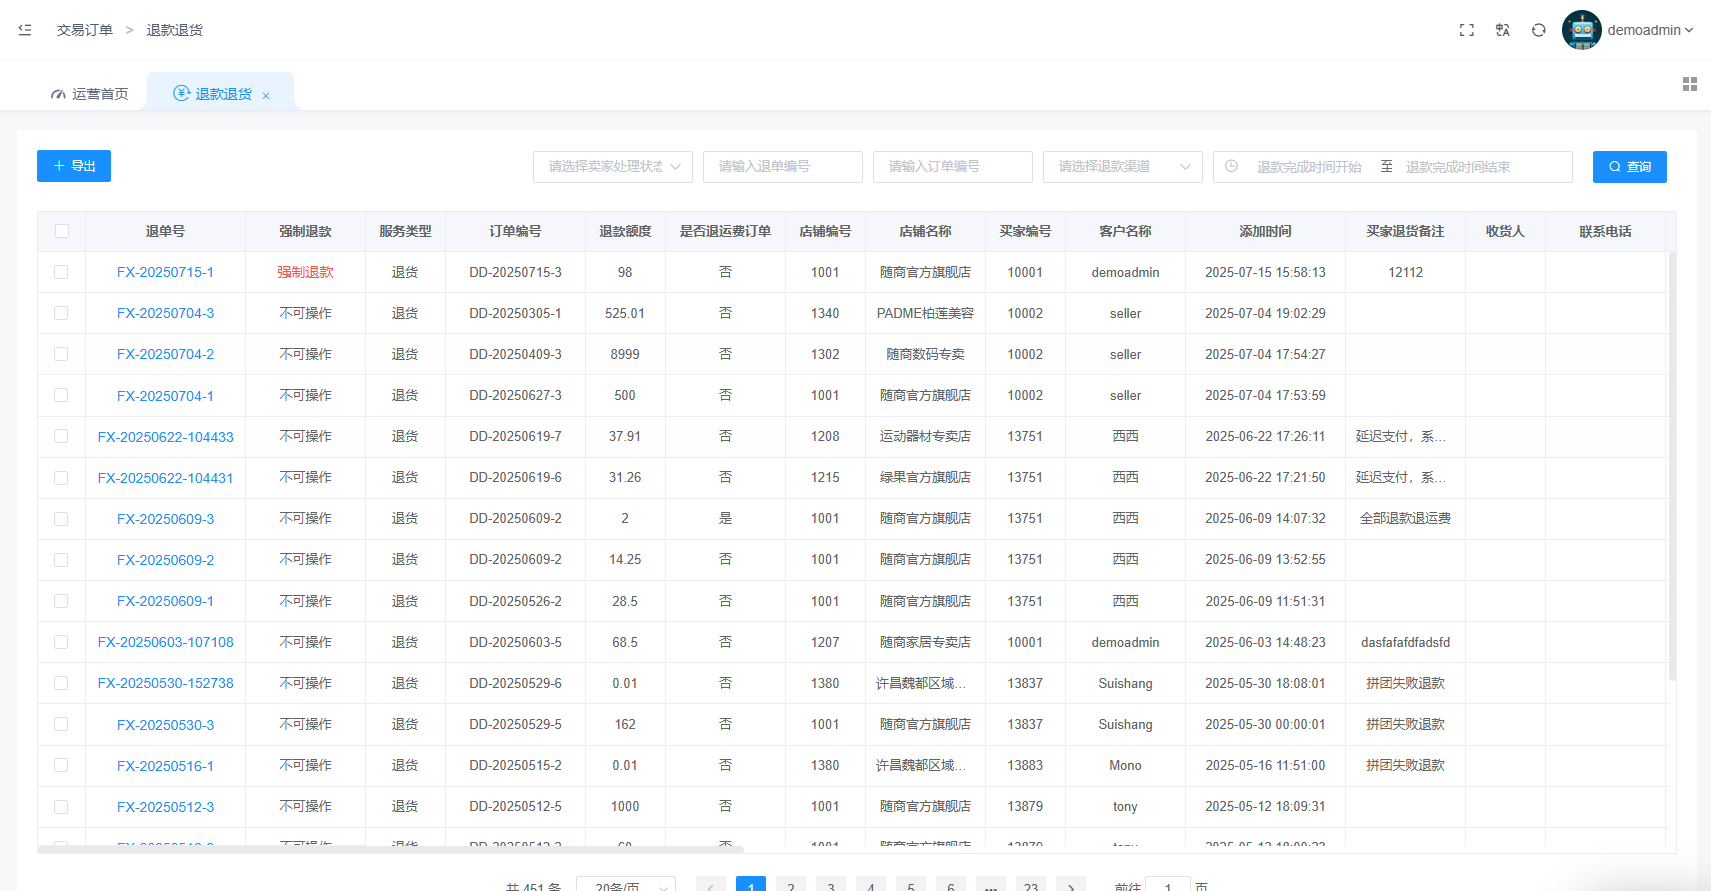Click the horizontal table scrollbar
The image size is (1711, 891).
[390, 849]
